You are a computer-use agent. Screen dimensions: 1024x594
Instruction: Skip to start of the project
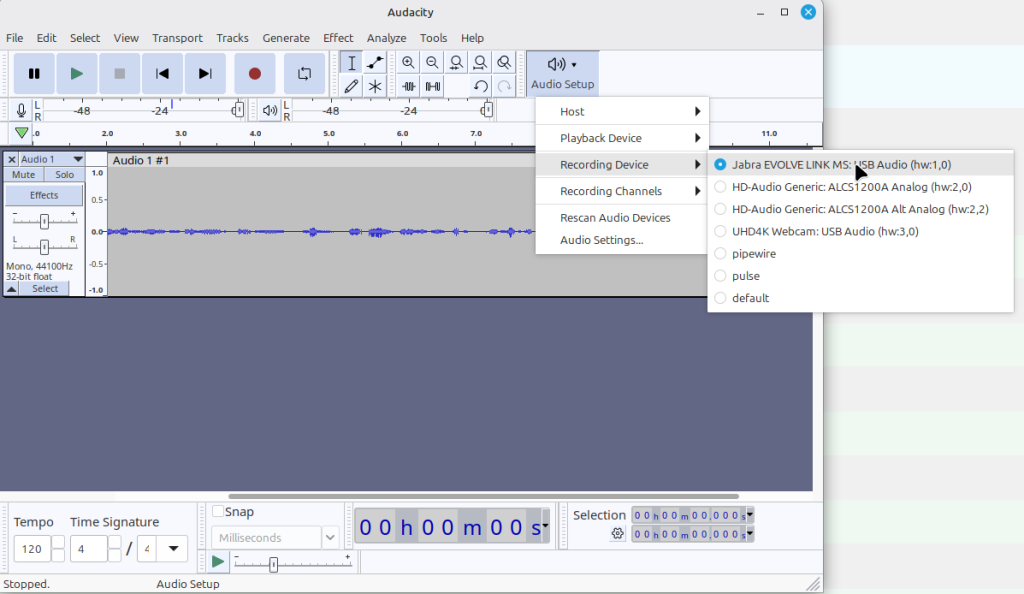click(162, 74)
